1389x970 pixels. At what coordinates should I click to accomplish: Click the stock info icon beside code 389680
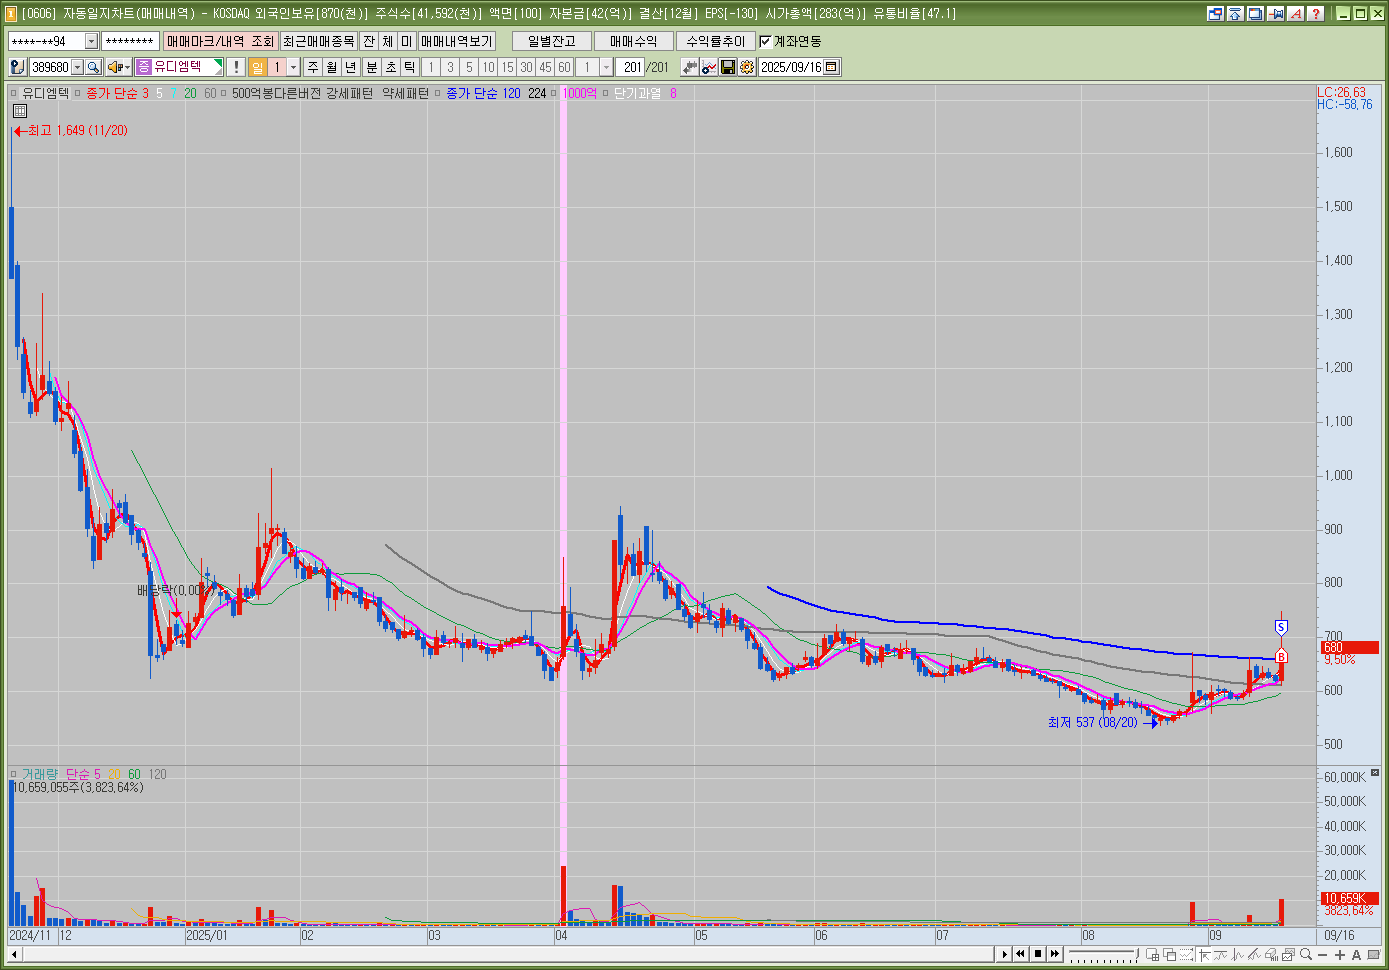(17, 67)
